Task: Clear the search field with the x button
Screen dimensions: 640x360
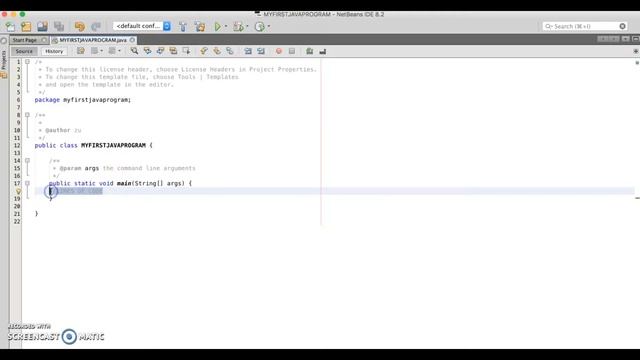Action: [x=622, y=26]
